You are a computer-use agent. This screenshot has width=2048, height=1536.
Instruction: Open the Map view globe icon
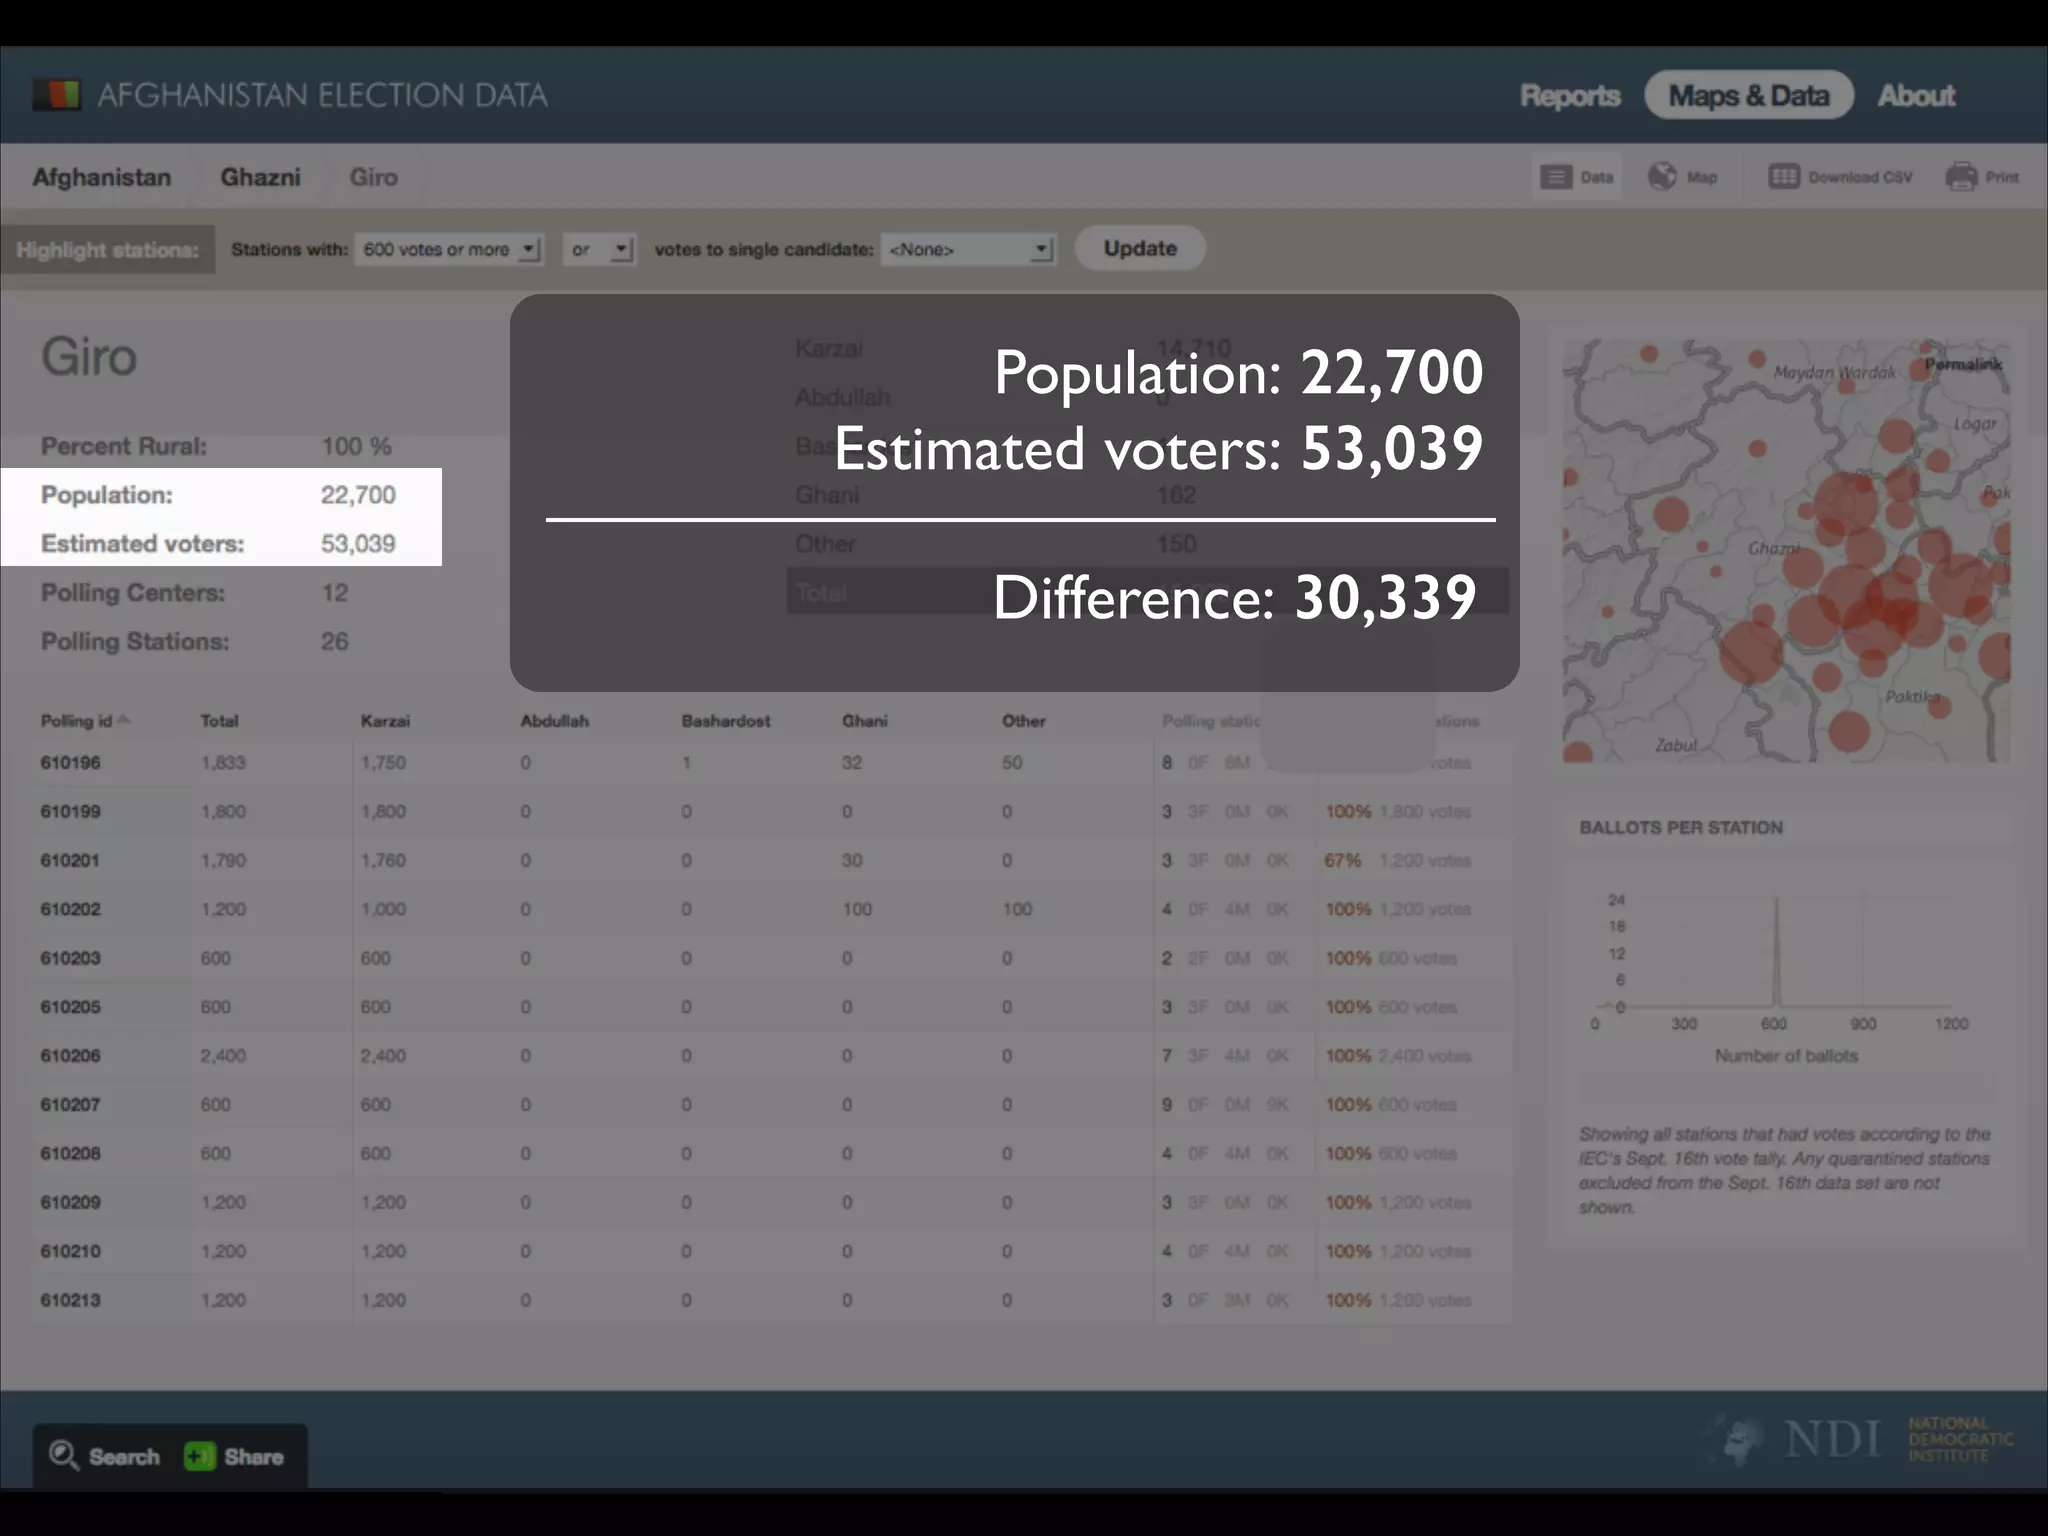click(x=1662, y=177)
